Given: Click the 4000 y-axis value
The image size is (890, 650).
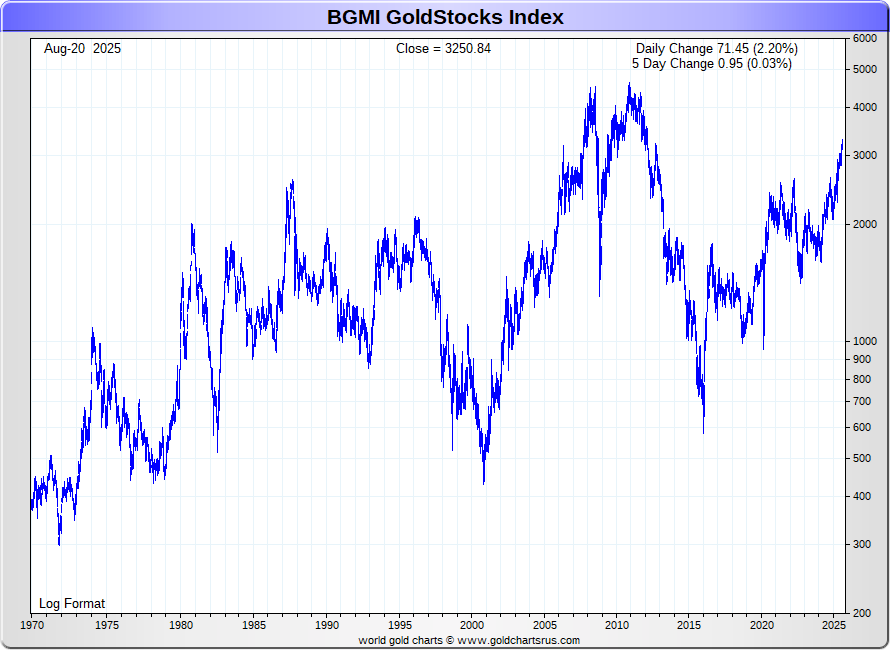Looking at the screenshot, I should coord(865,107).
